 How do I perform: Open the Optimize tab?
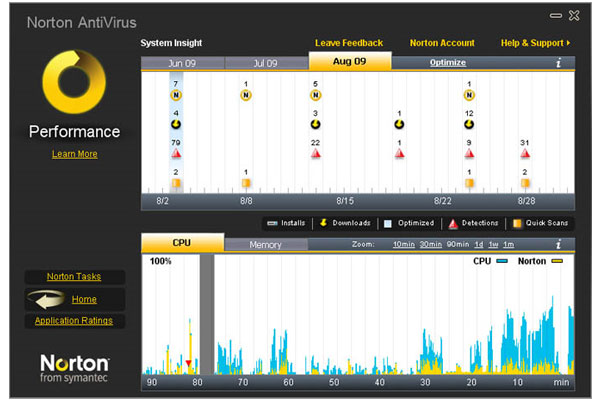[448, 62]
